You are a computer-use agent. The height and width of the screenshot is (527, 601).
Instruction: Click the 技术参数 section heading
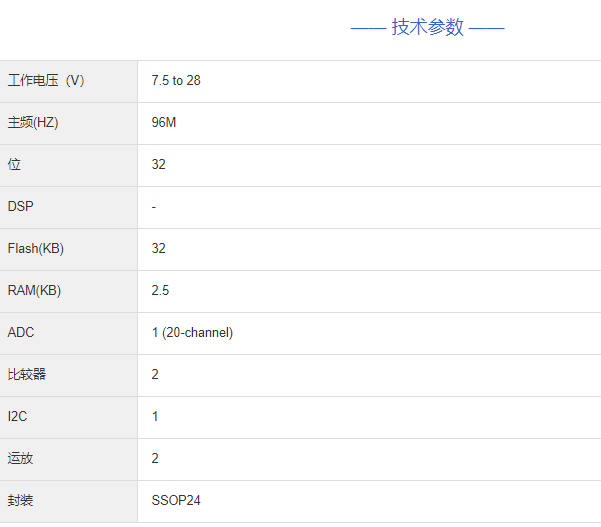tap(428, 27)
